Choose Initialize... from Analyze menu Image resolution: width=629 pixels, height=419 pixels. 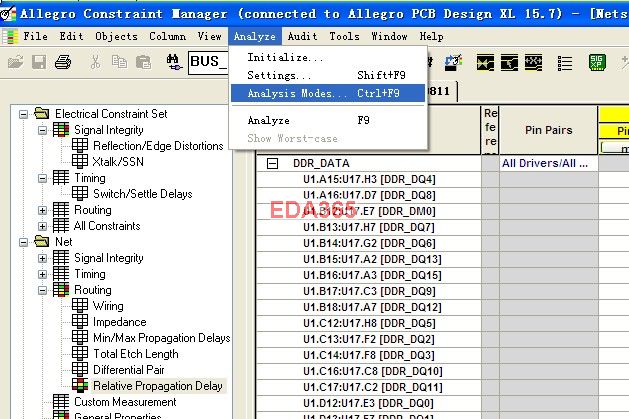328,57
